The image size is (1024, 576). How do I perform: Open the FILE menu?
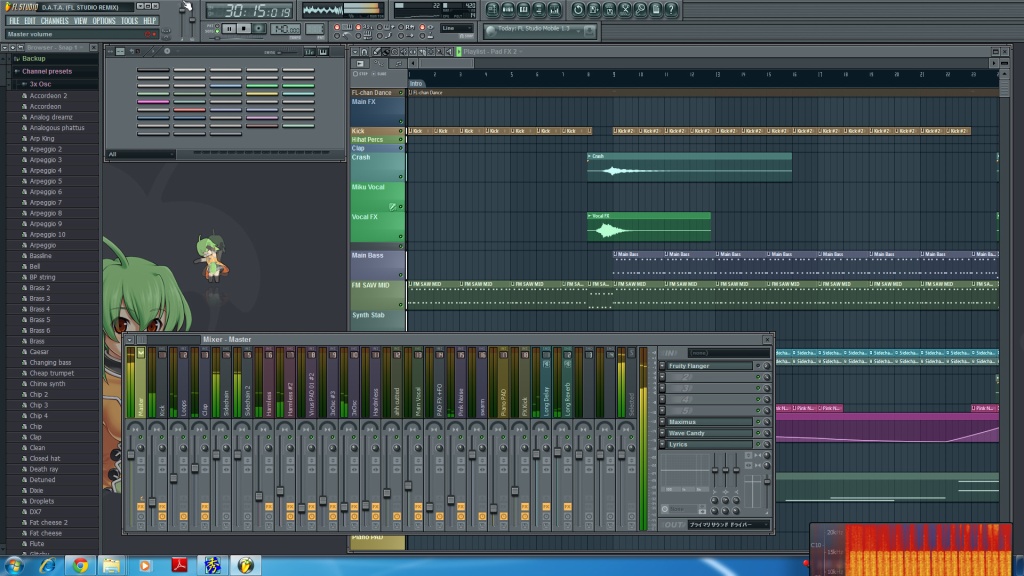coord(14,21)
